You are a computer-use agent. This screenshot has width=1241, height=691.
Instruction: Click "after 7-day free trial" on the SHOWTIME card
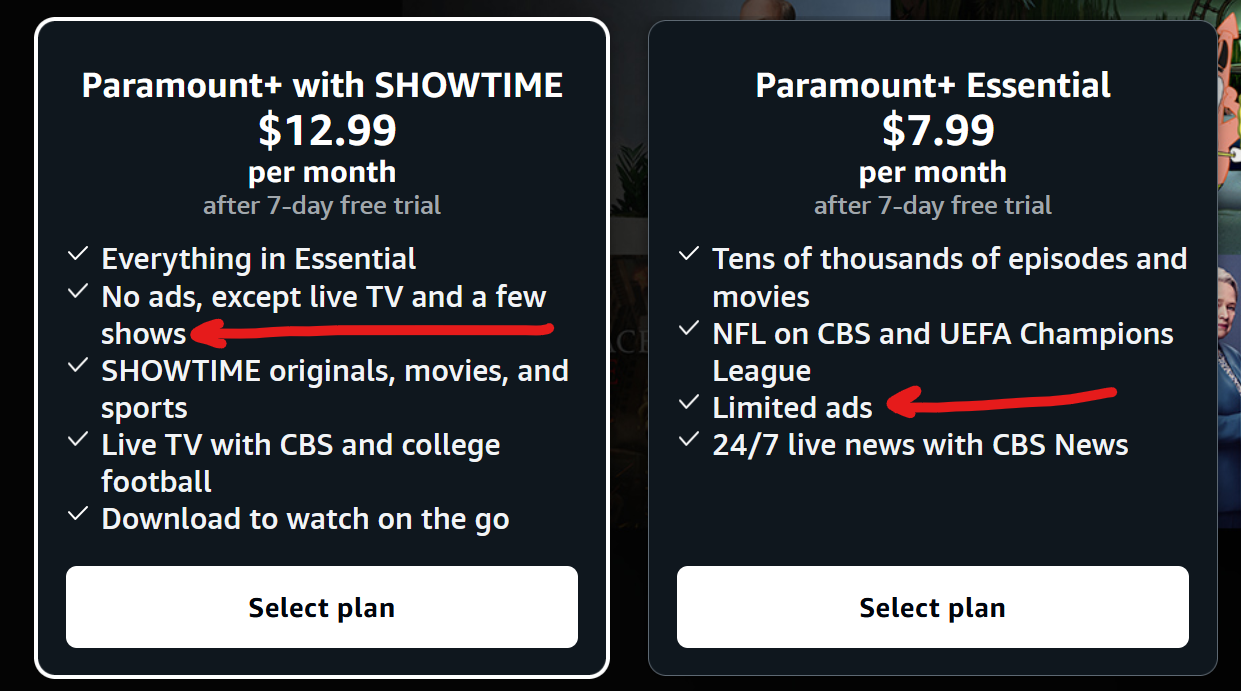(321, 205)
